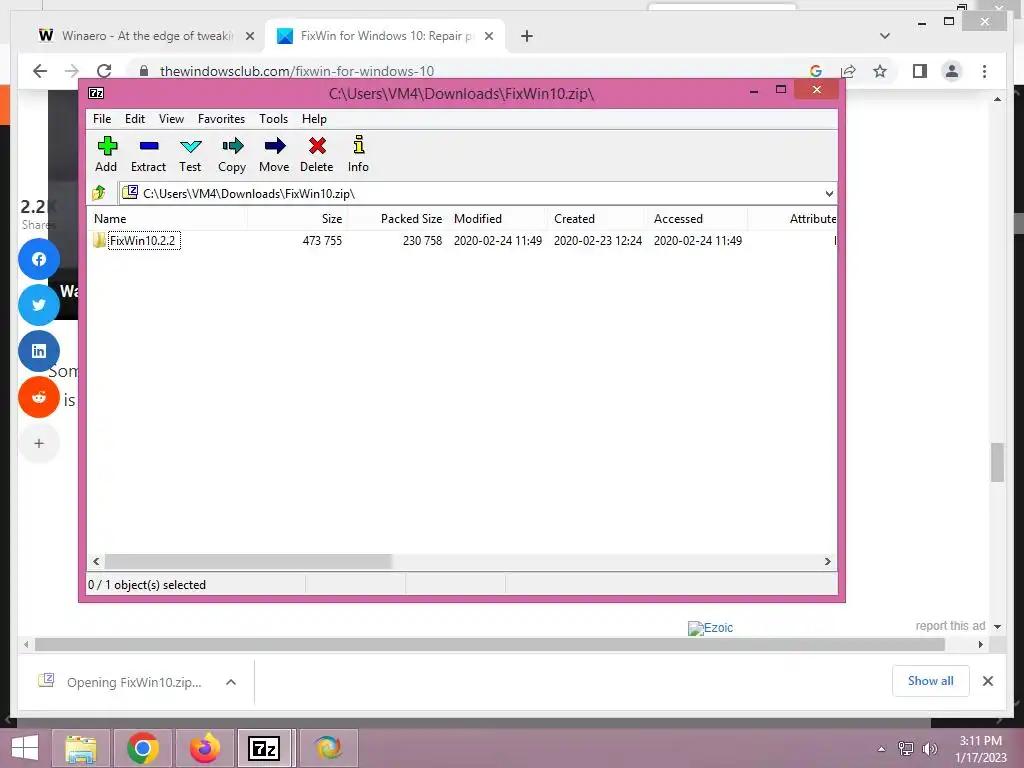Click Show all downloads button
Screen dimensions: 1024x768
tap(931, 681)
